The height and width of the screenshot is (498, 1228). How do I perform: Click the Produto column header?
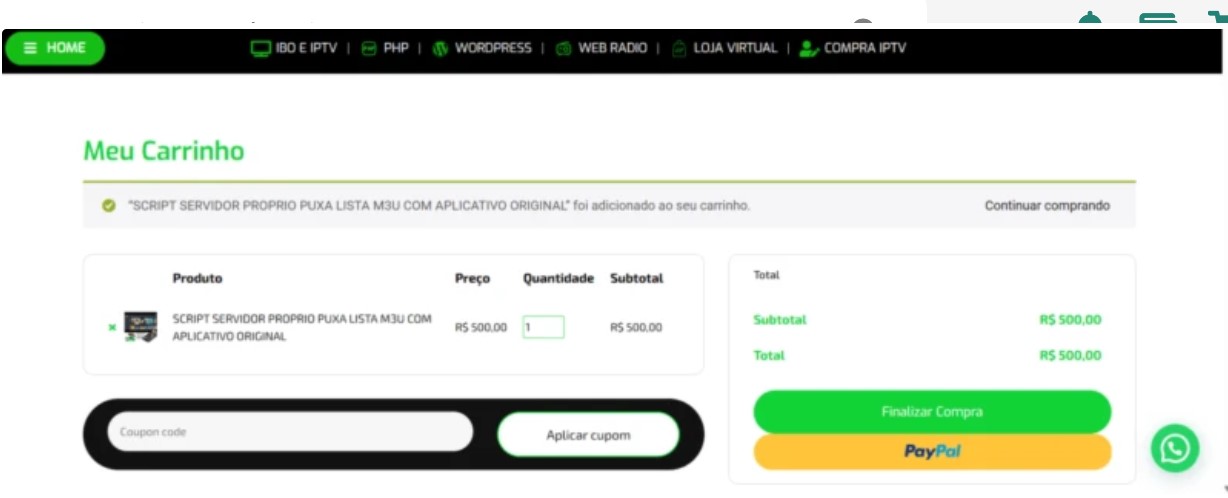[x=197, y=278]
